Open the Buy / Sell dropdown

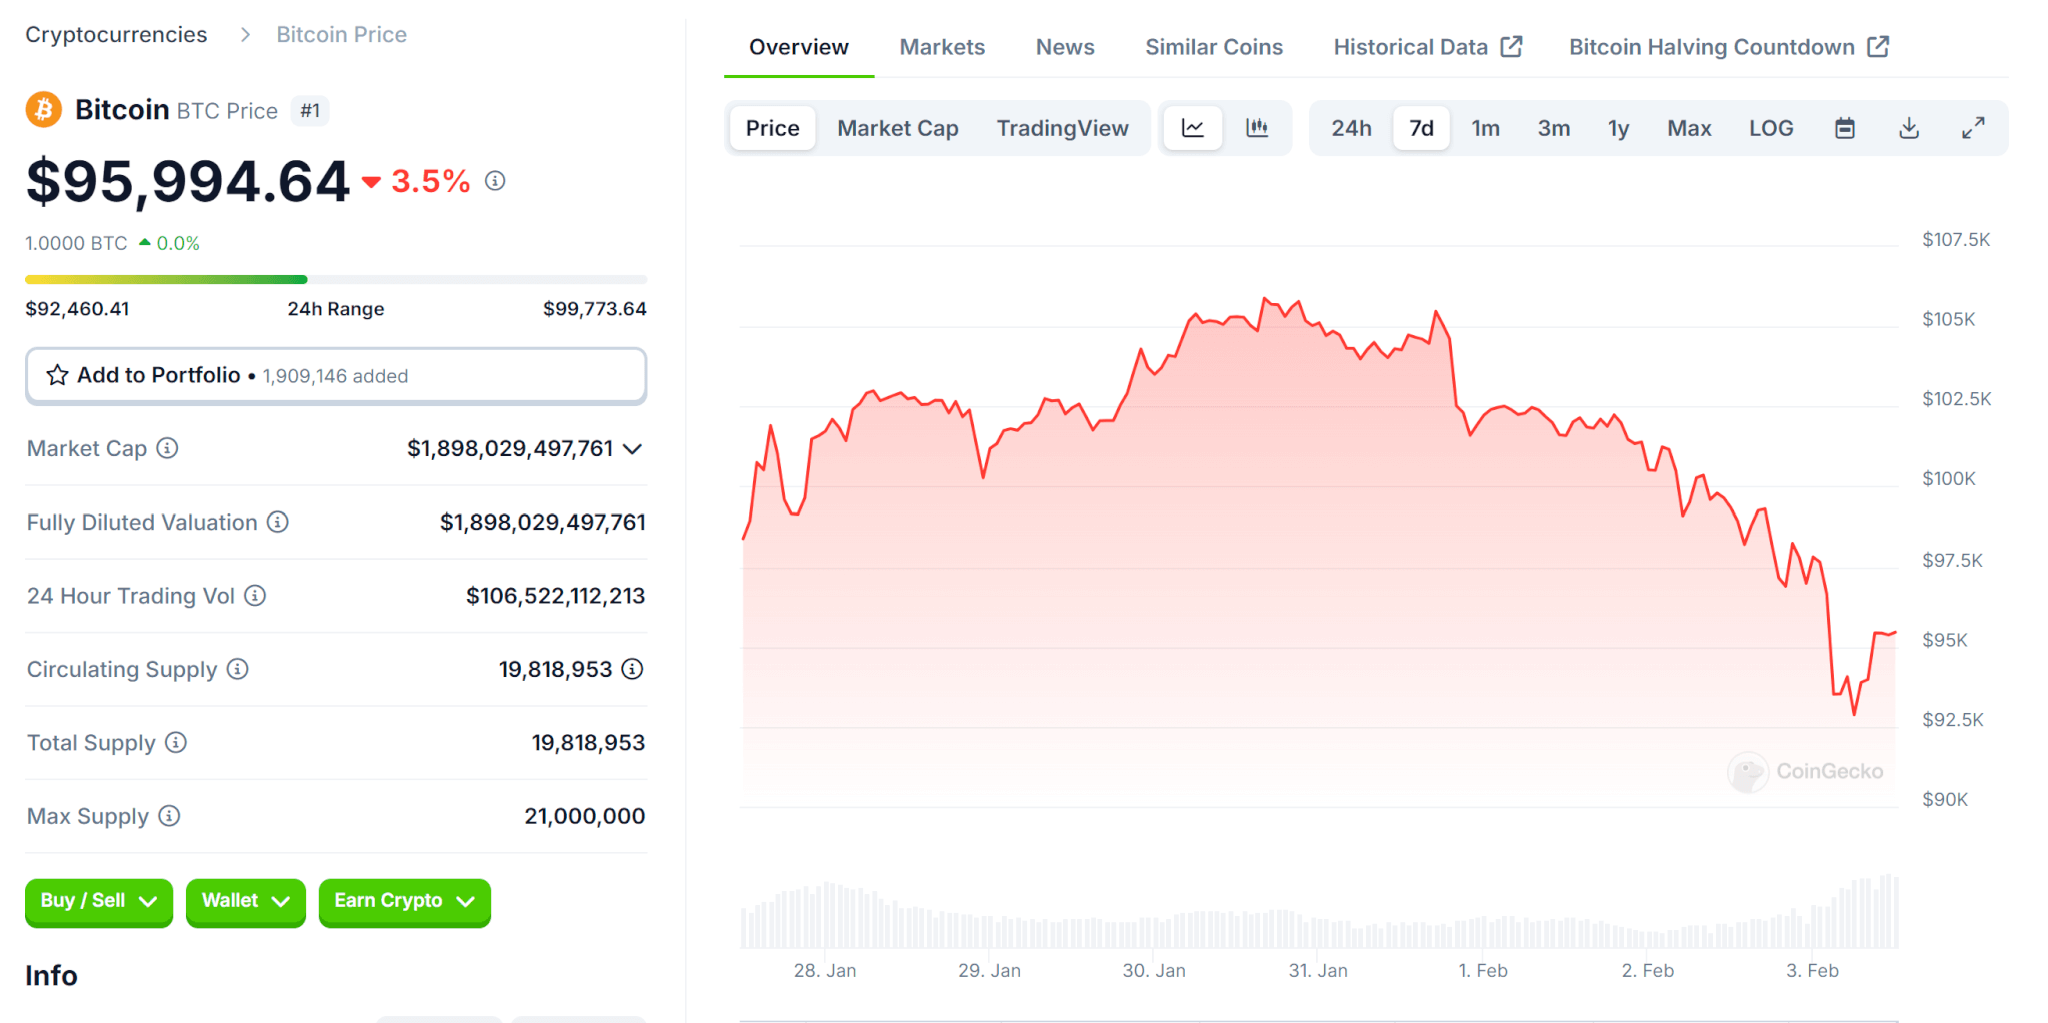click(x=99, y=901)
